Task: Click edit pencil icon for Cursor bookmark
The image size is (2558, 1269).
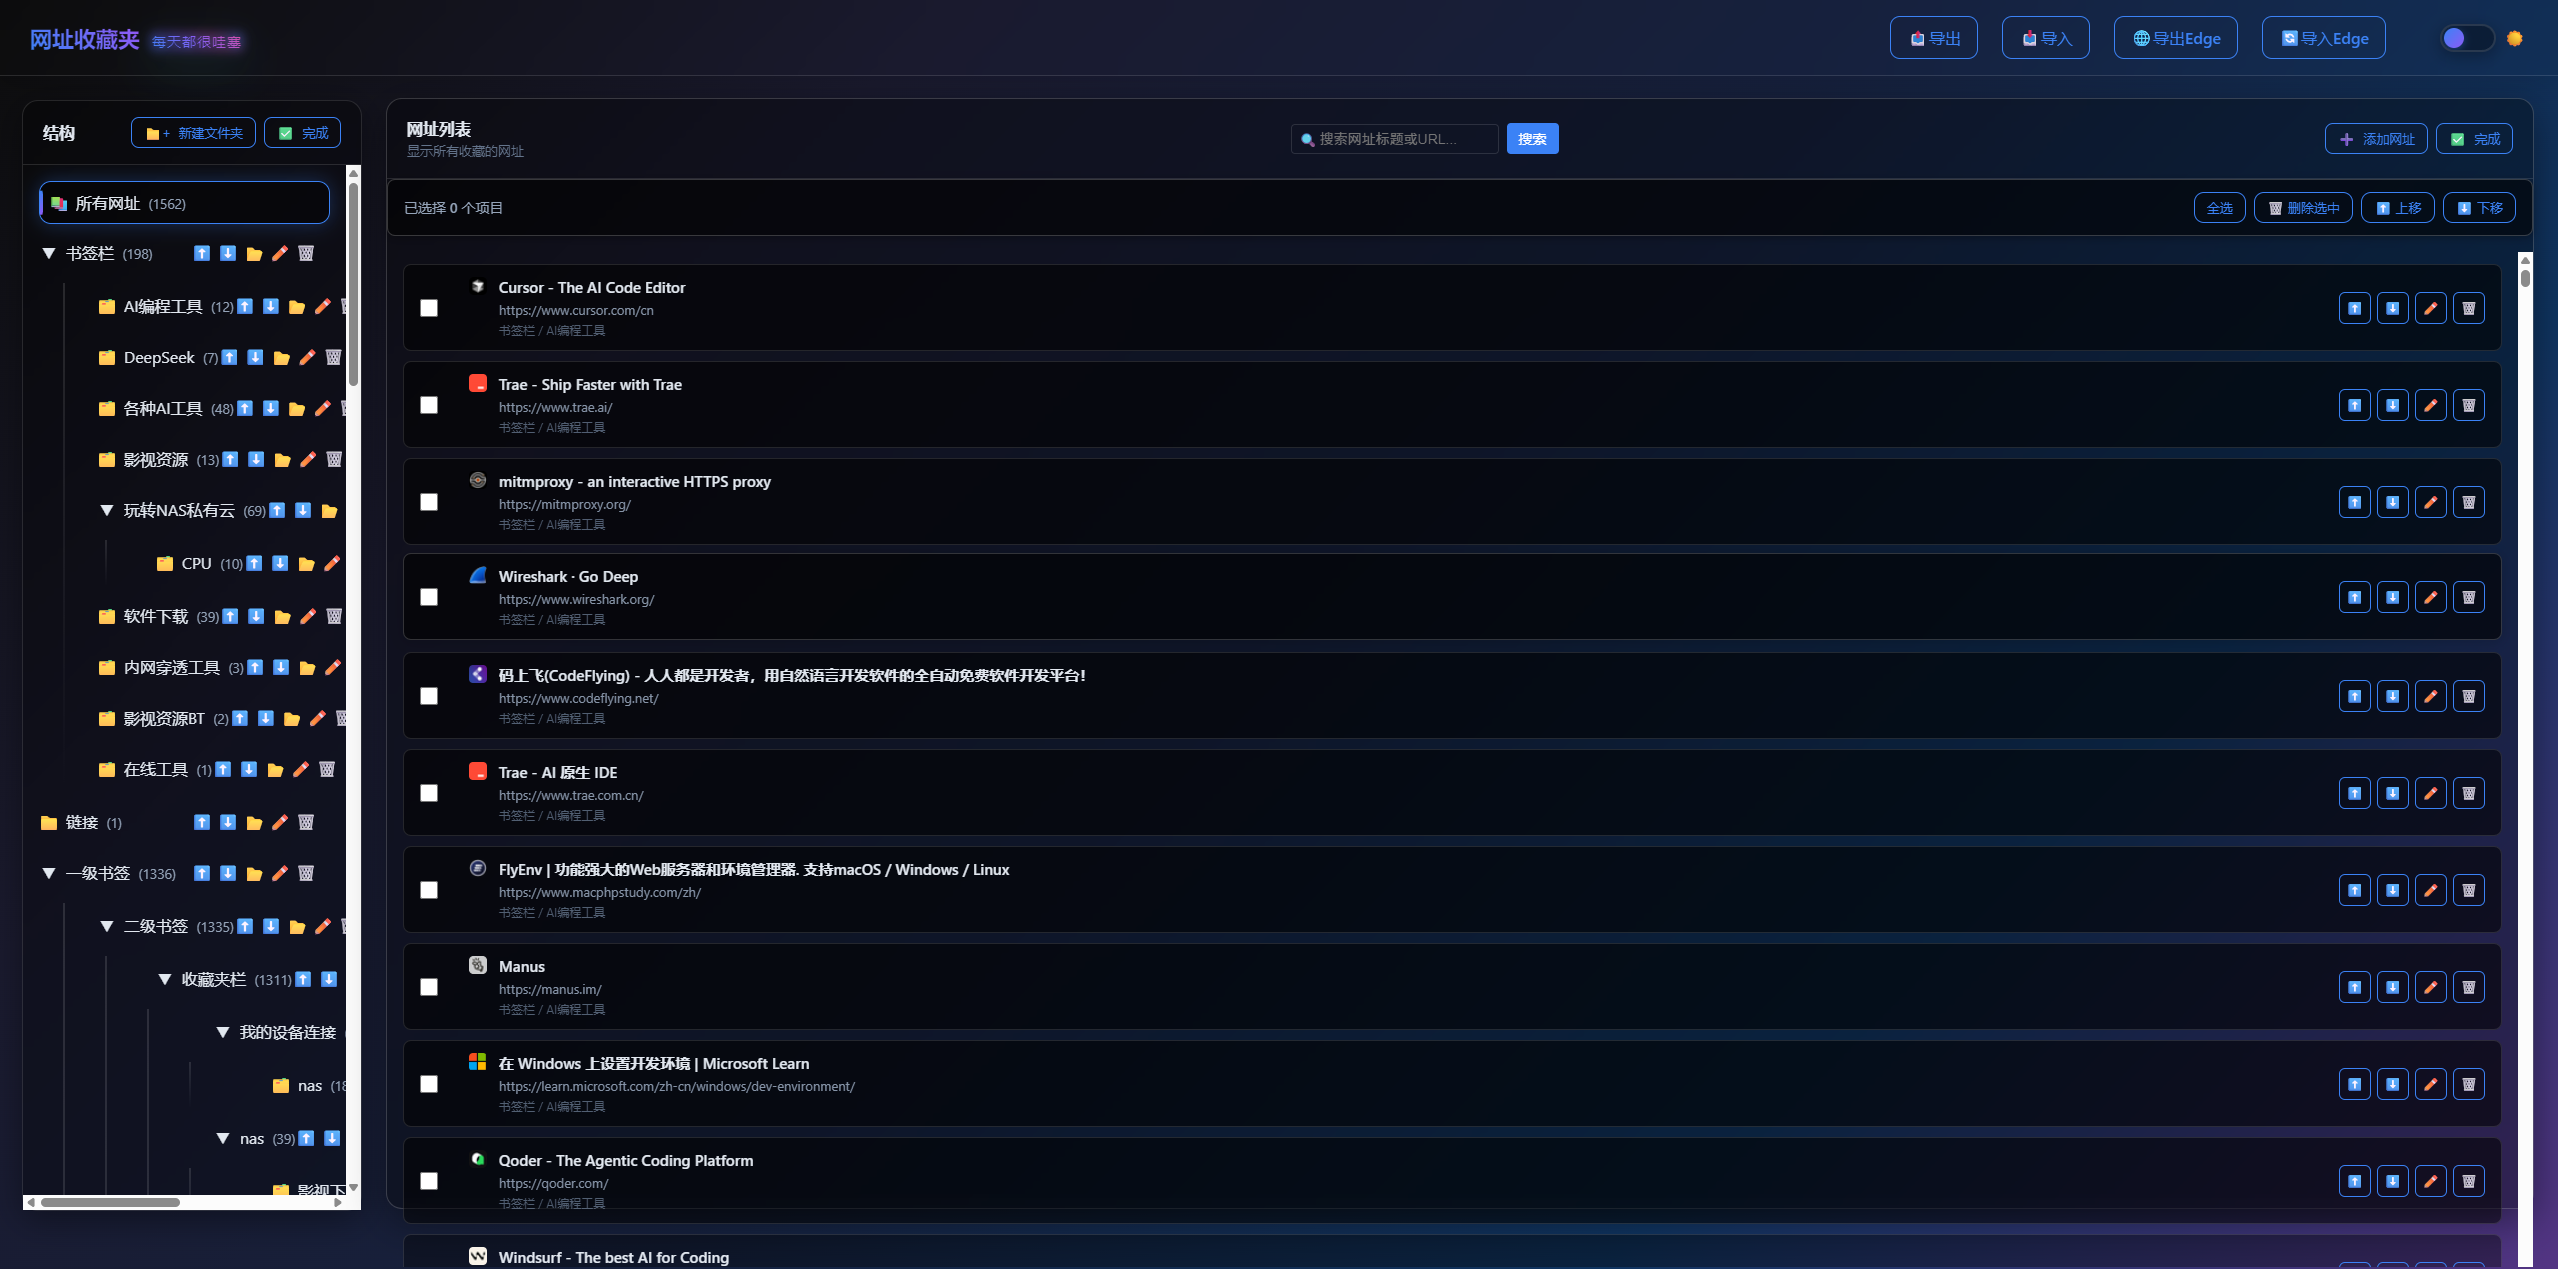Action: tap(2430, 308)
